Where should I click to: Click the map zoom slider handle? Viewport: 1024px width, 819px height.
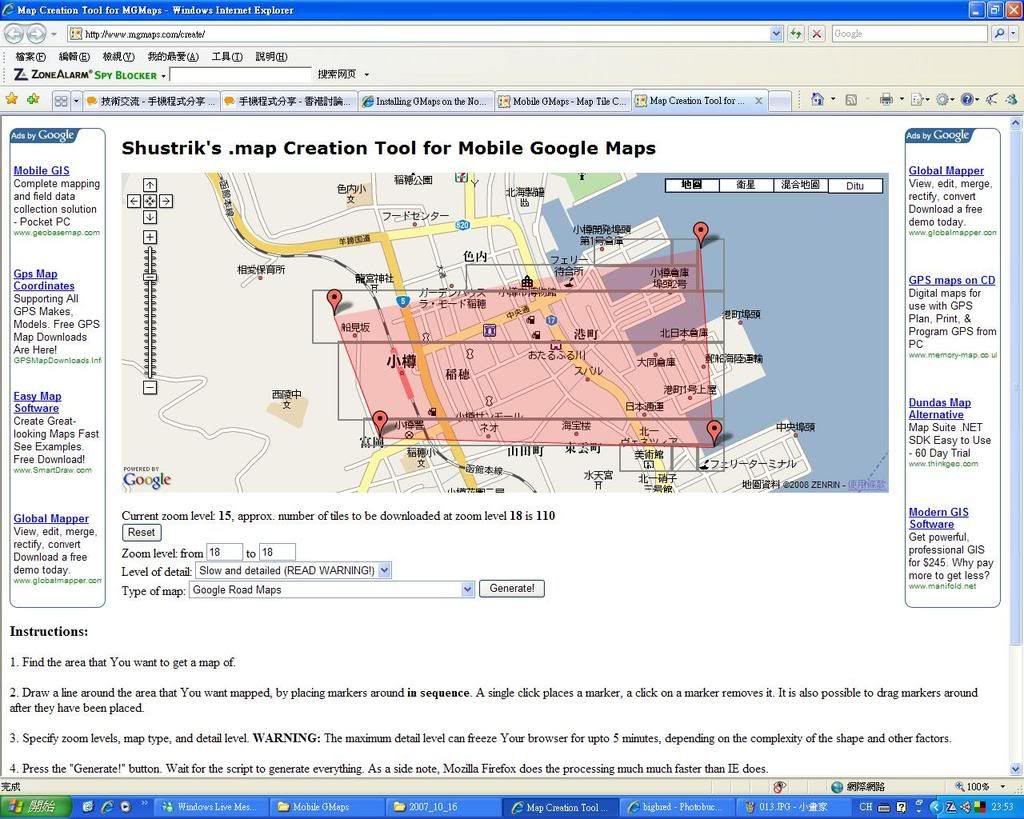(150, 277)
